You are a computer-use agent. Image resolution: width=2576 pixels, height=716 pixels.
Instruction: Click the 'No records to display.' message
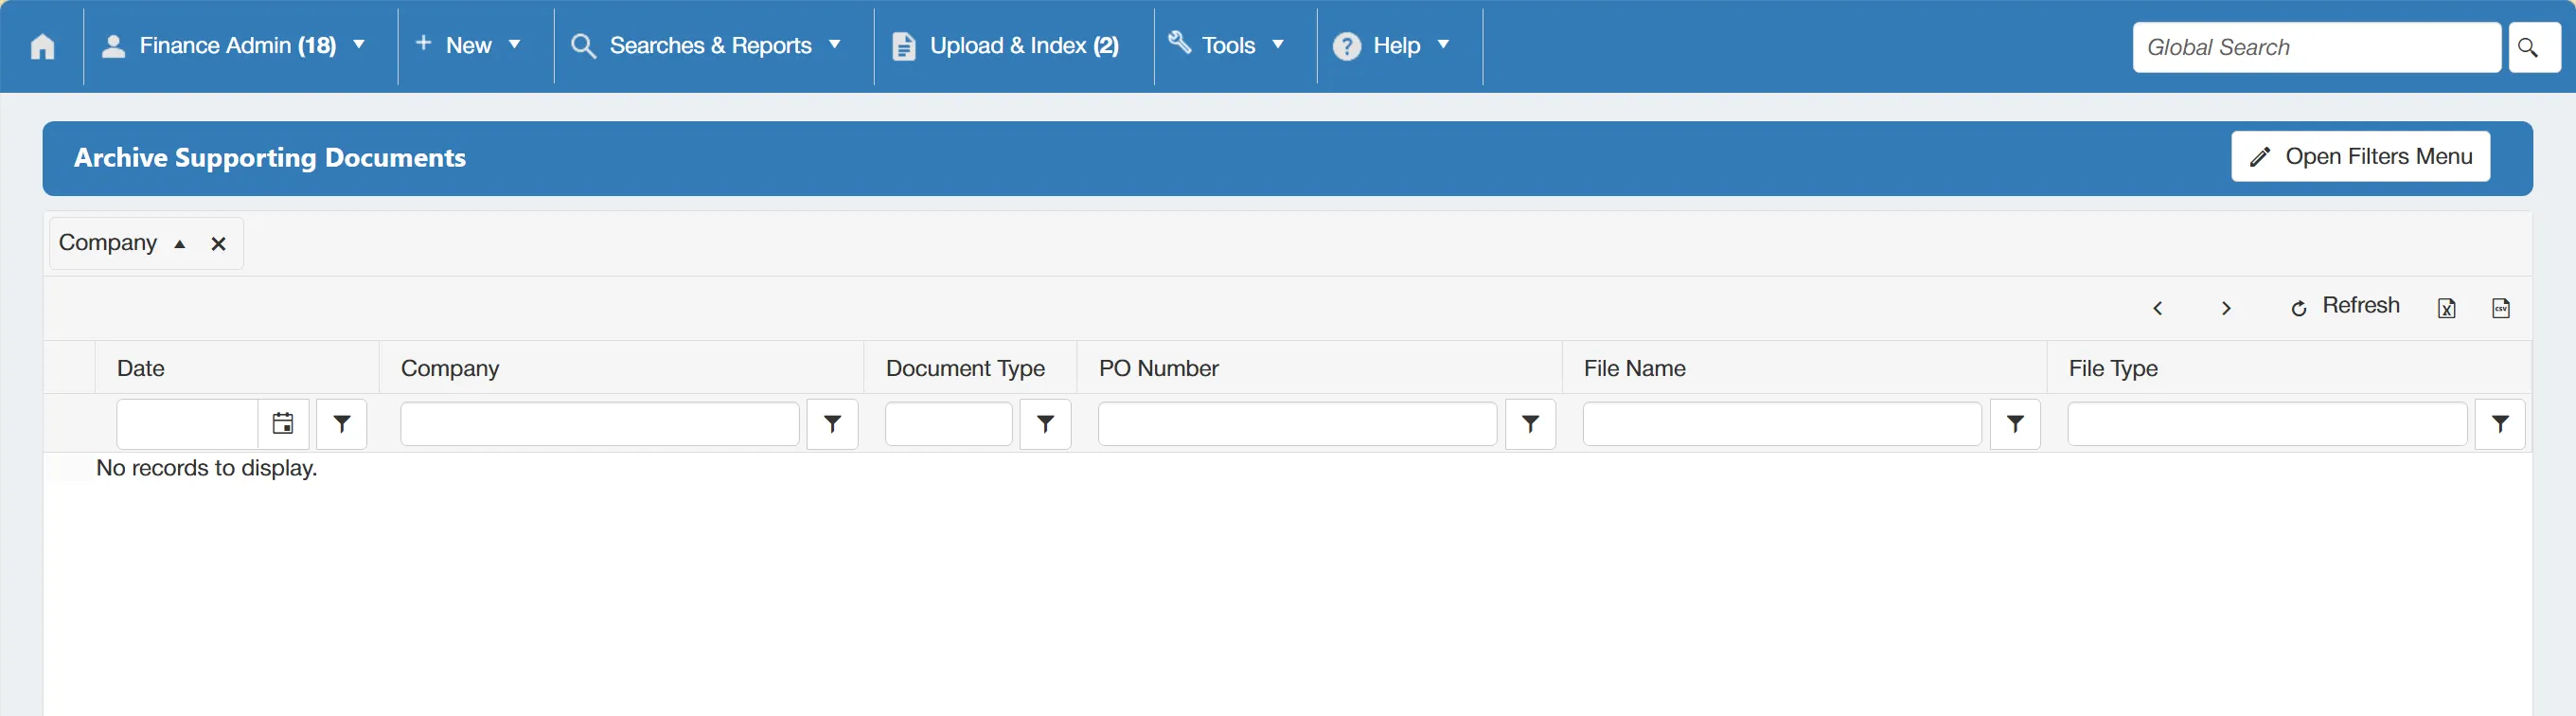click(207, 468)
